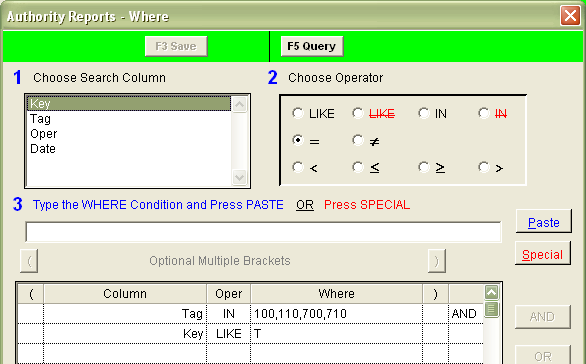Click the WHERE condition input field
This screenshot has width=586, height=364.
tap(263, 232)
